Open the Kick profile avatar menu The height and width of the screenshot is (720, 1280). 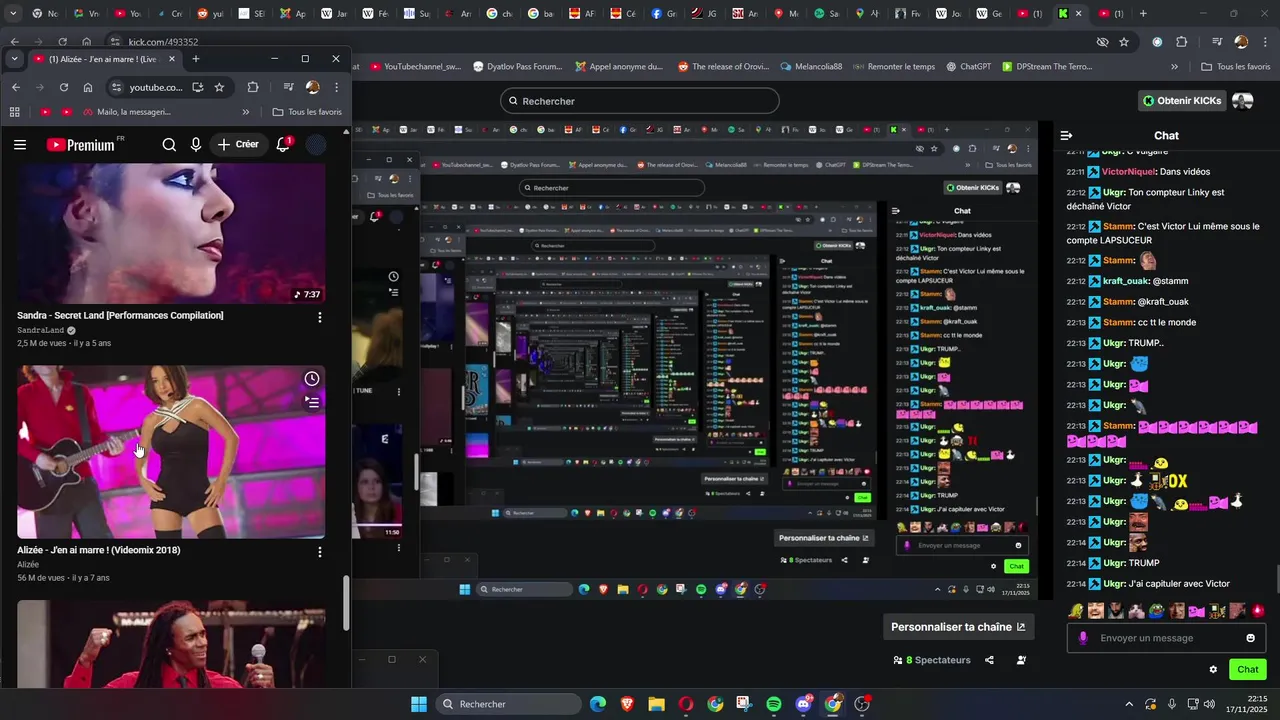(1243, 101)
